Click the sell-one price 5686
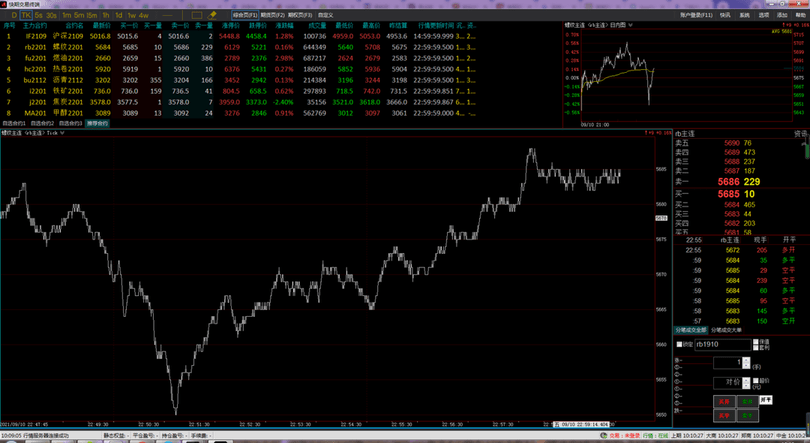The height and width of the screenshot is (443, 810). coord(728,182)
